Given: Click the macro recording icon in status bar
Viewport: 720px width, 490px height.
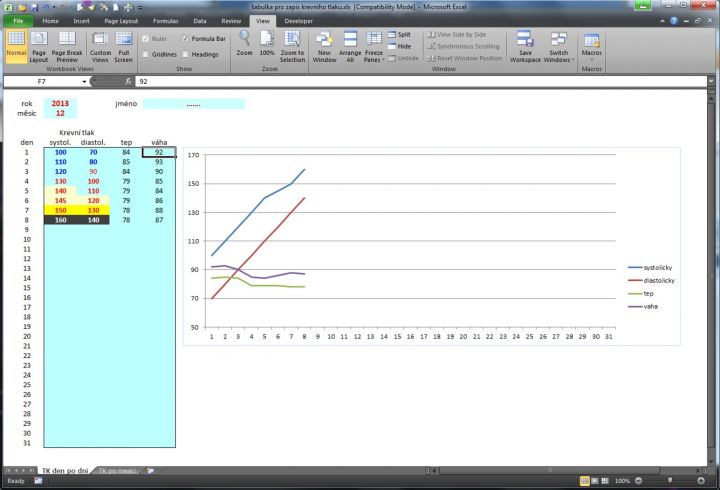Looking at the screenshot, I should pos(38,481).
